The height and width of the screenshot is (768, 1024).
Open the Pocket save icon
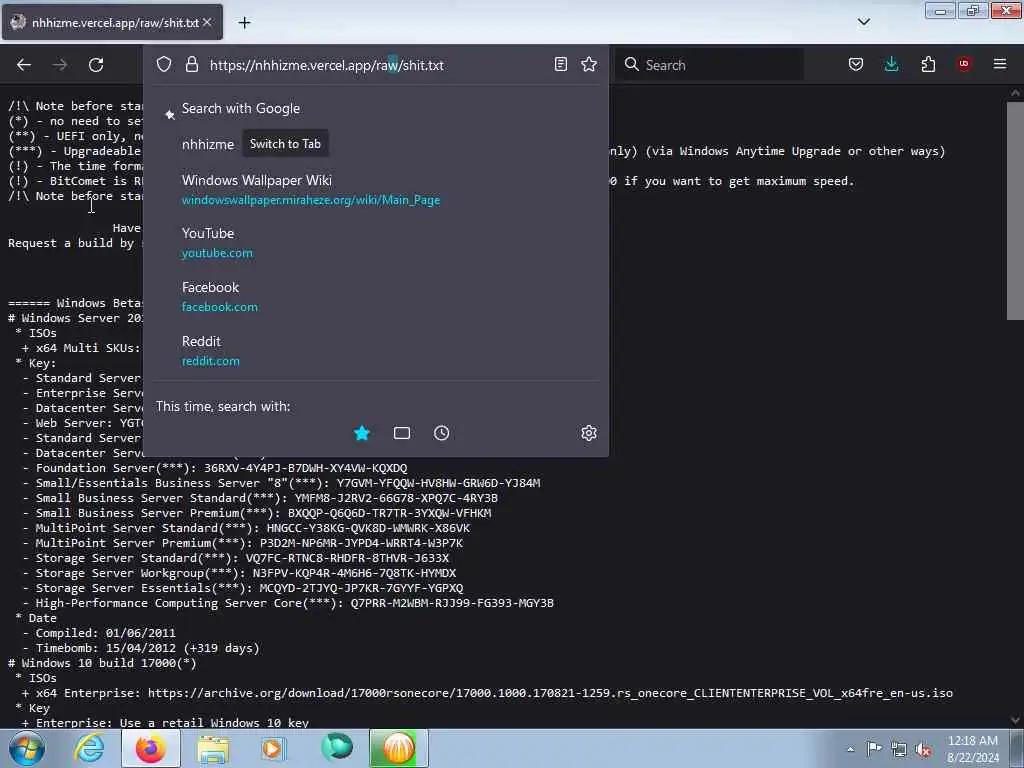coord(856,64)
